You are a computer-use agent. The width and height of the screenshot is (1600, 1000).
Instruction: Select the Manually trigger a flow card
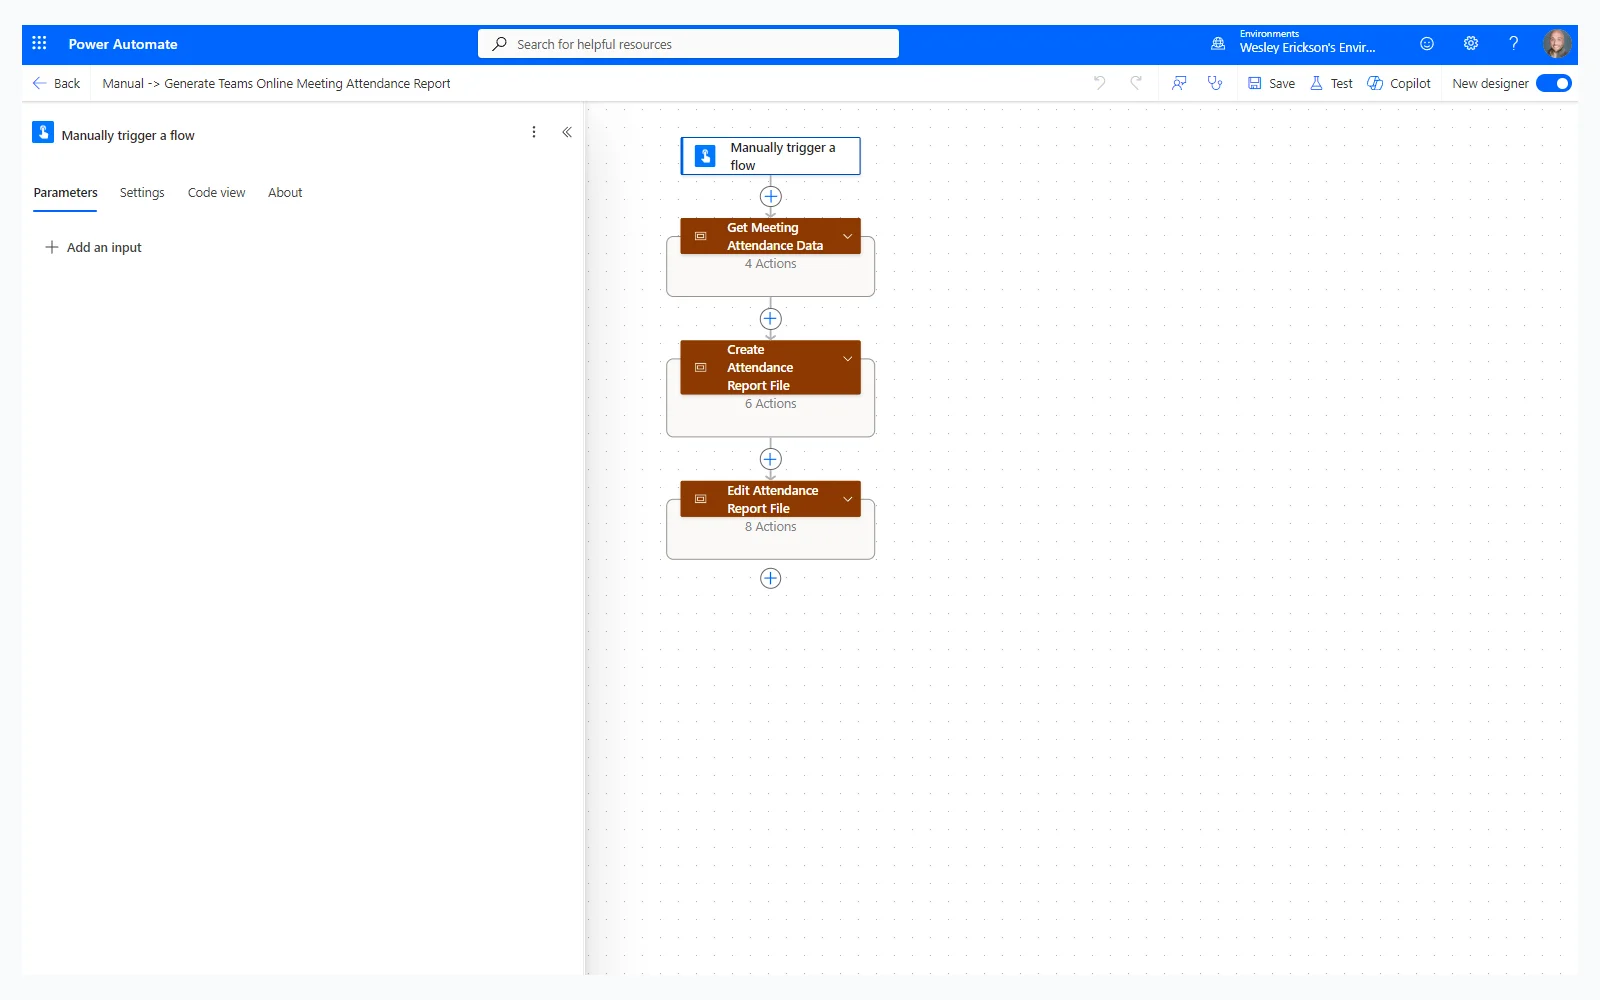click(770, 156)
